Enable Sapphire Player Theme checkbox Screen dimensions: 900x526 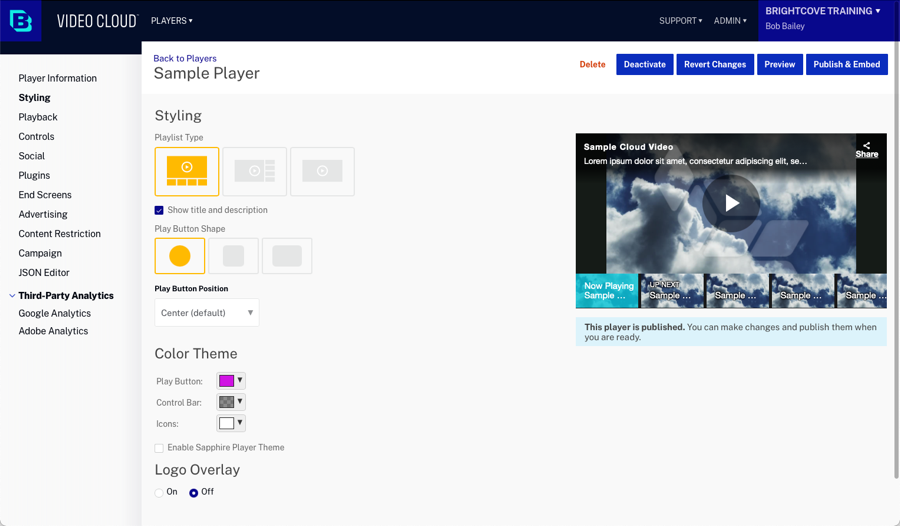[159, 448]
